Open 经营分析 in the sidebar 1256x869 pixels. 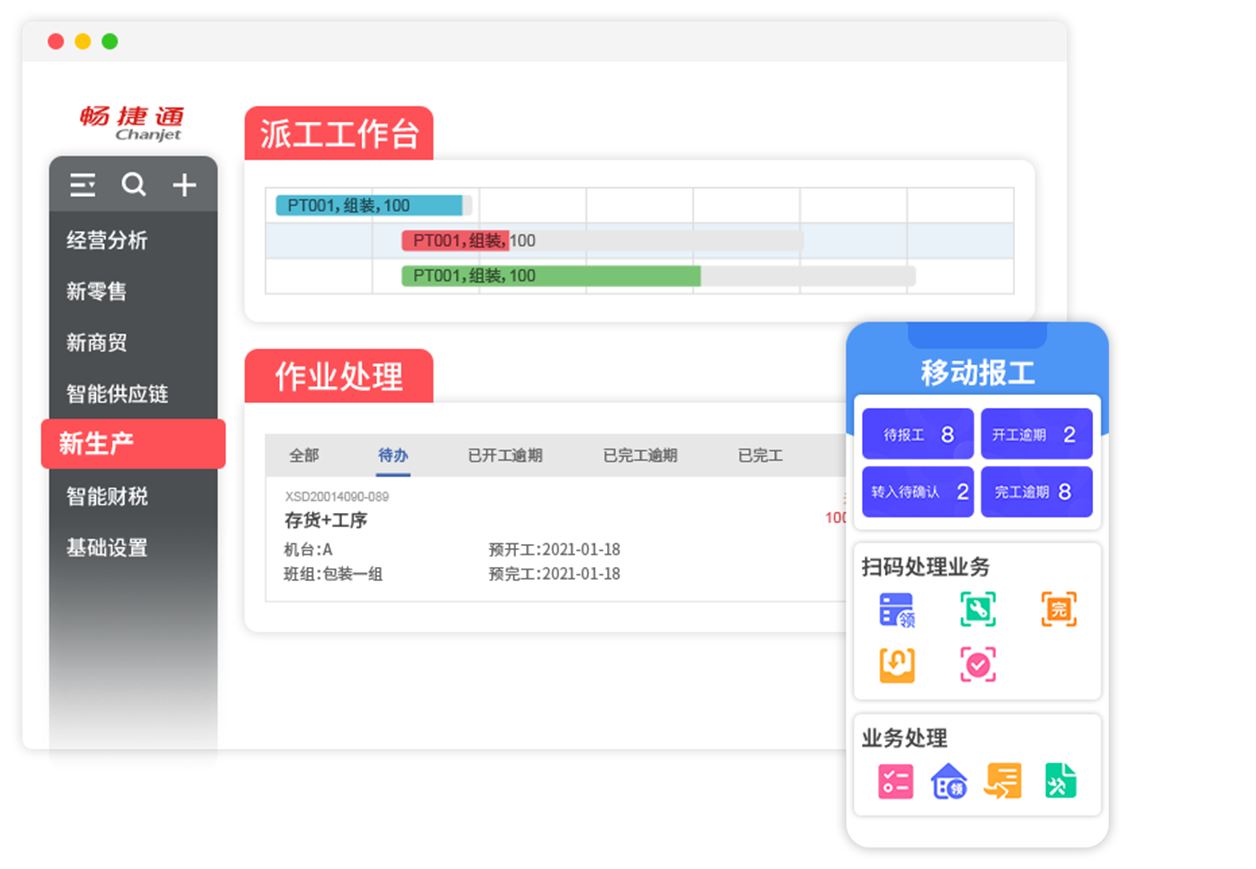pyautogui.click(x=107, y=240)
